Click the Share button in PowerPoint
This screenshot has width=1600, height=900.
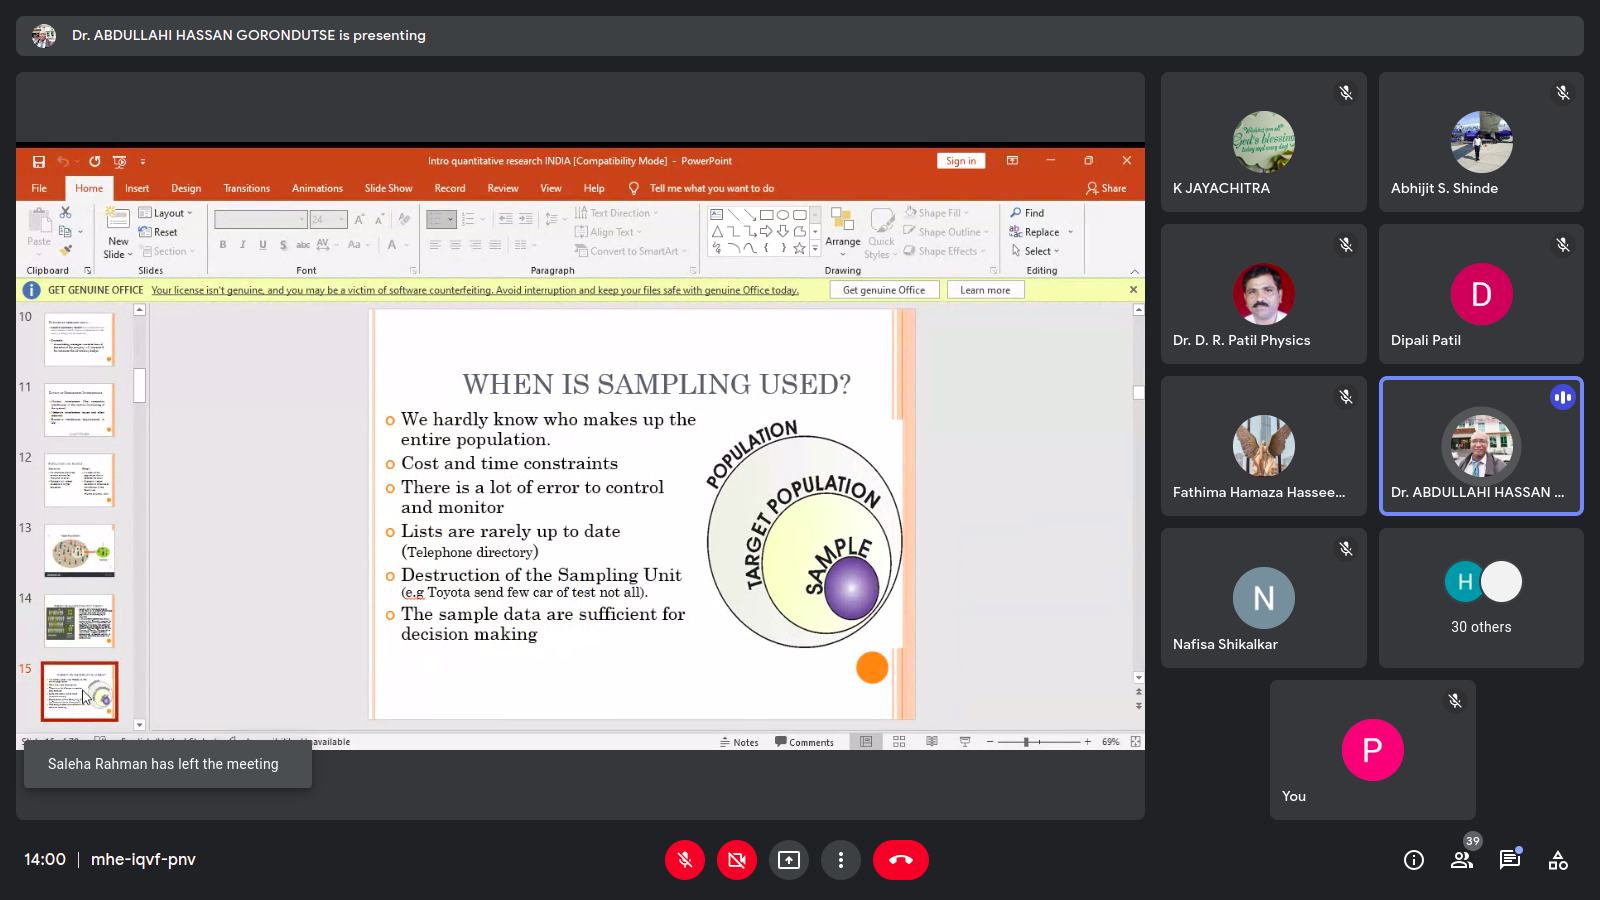1106,188
